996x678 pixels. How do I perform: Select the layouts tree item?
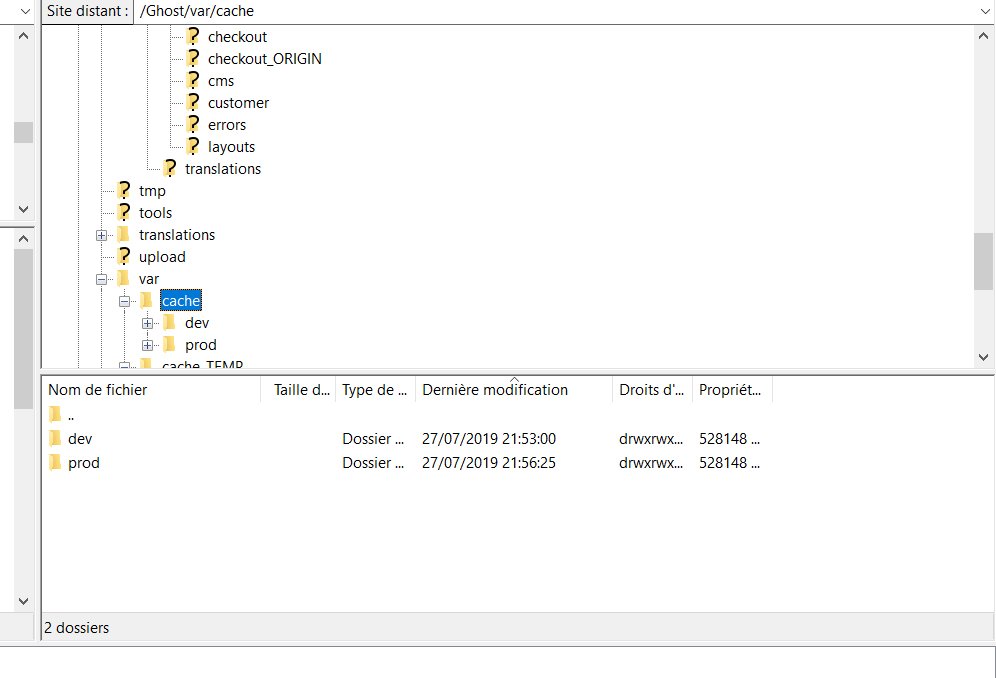tap(231, 147)
